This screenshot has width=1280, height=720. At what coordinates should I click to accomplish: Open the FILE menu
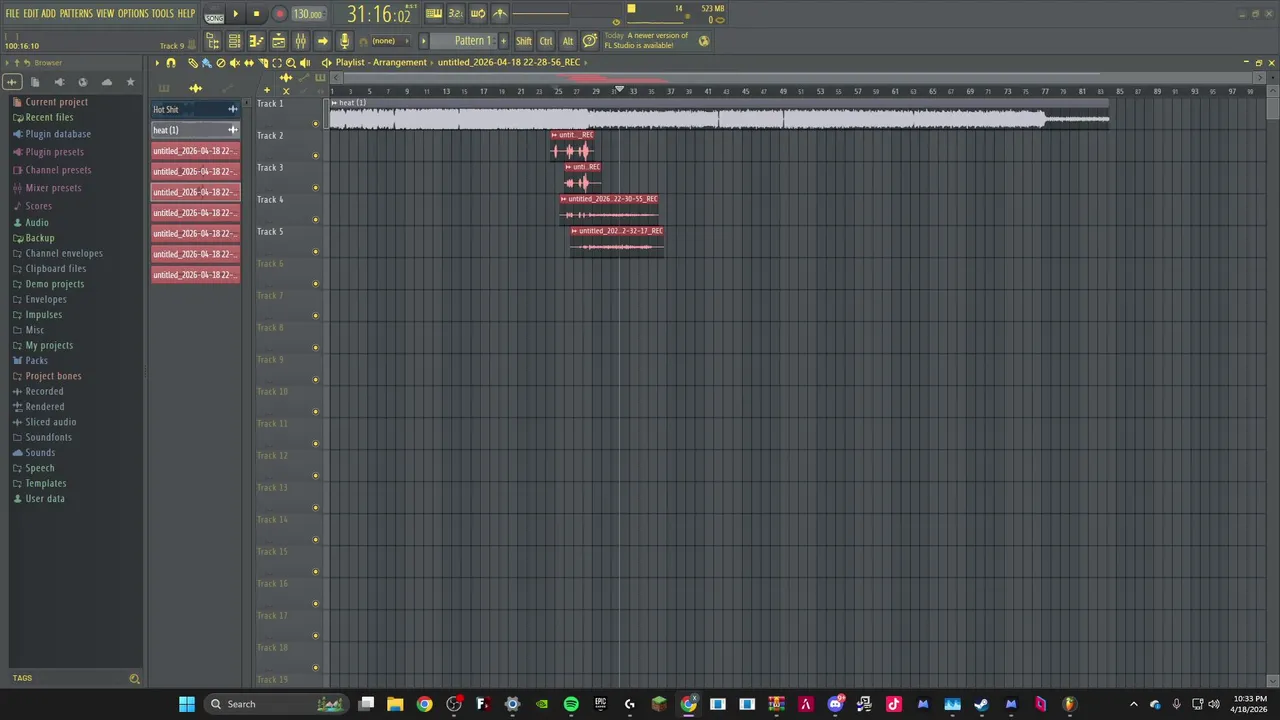(12, 13)
